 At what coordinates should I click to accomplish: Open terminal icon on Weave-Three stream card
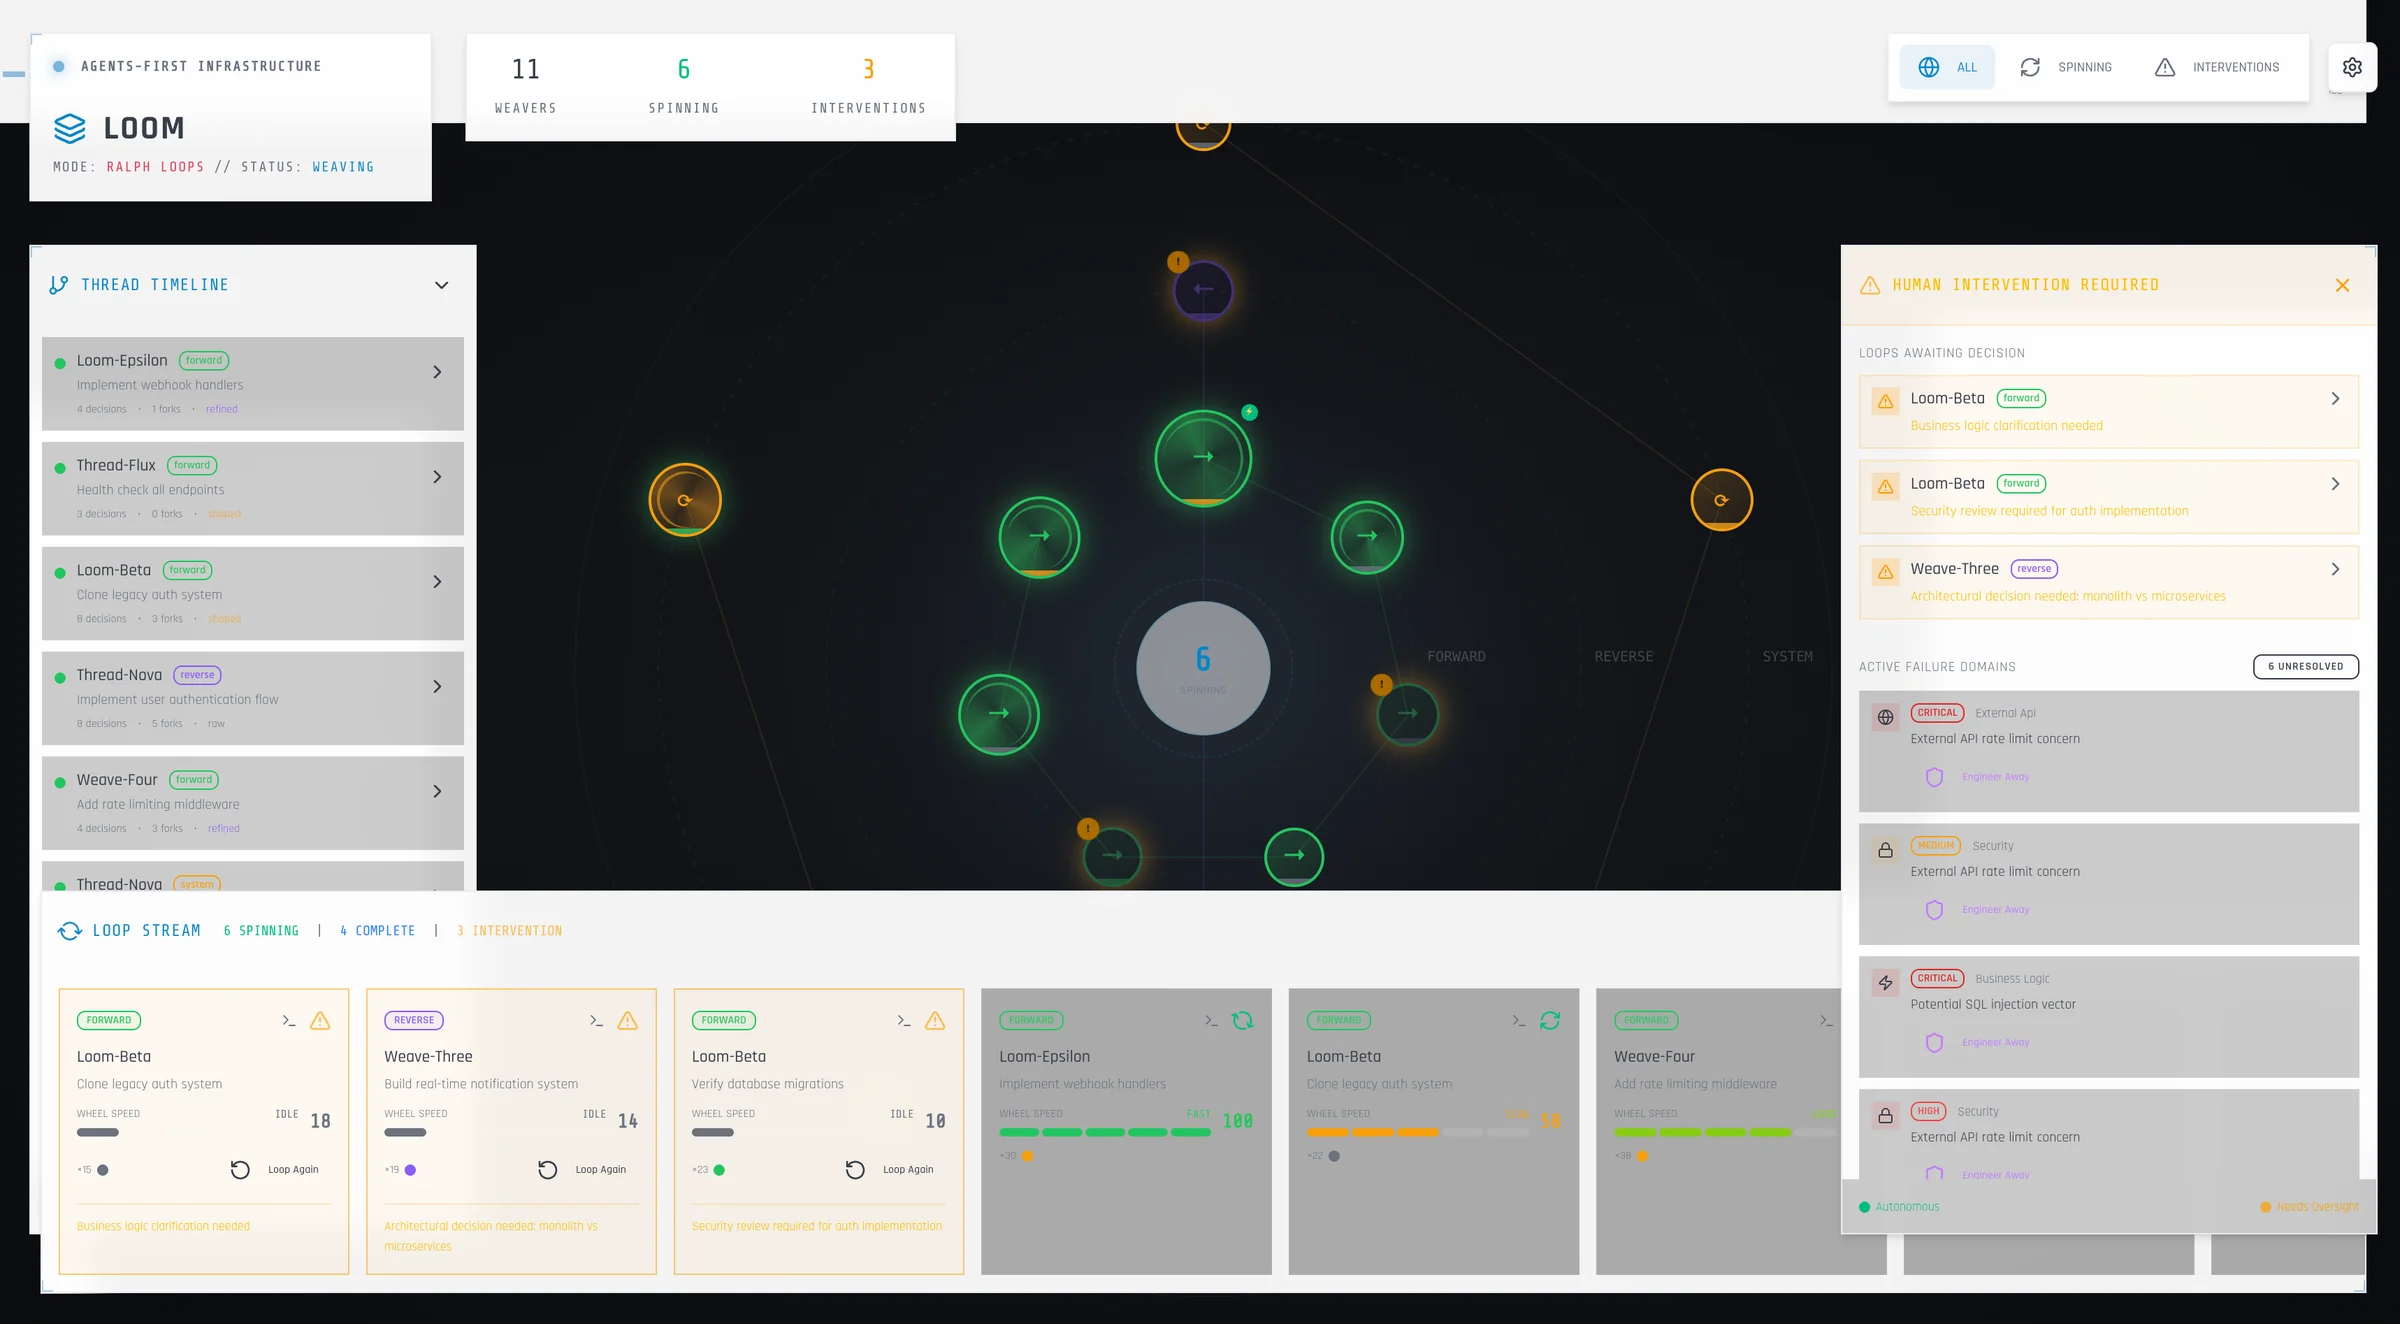click(x=596, y=1020)
